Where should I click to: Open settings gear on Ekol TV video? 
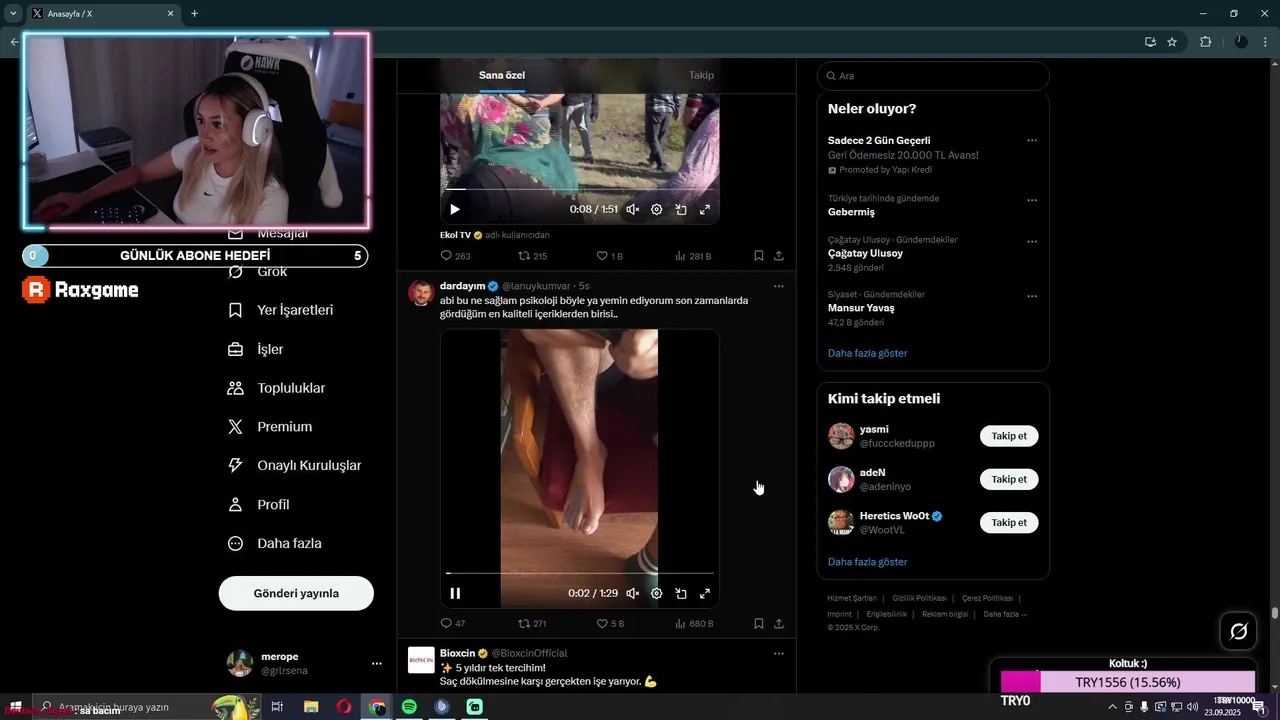657,209
